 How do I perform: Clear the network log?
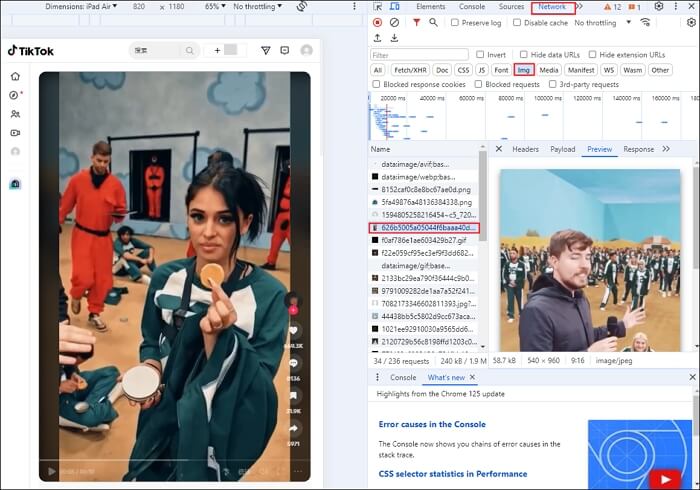(394, 22)
